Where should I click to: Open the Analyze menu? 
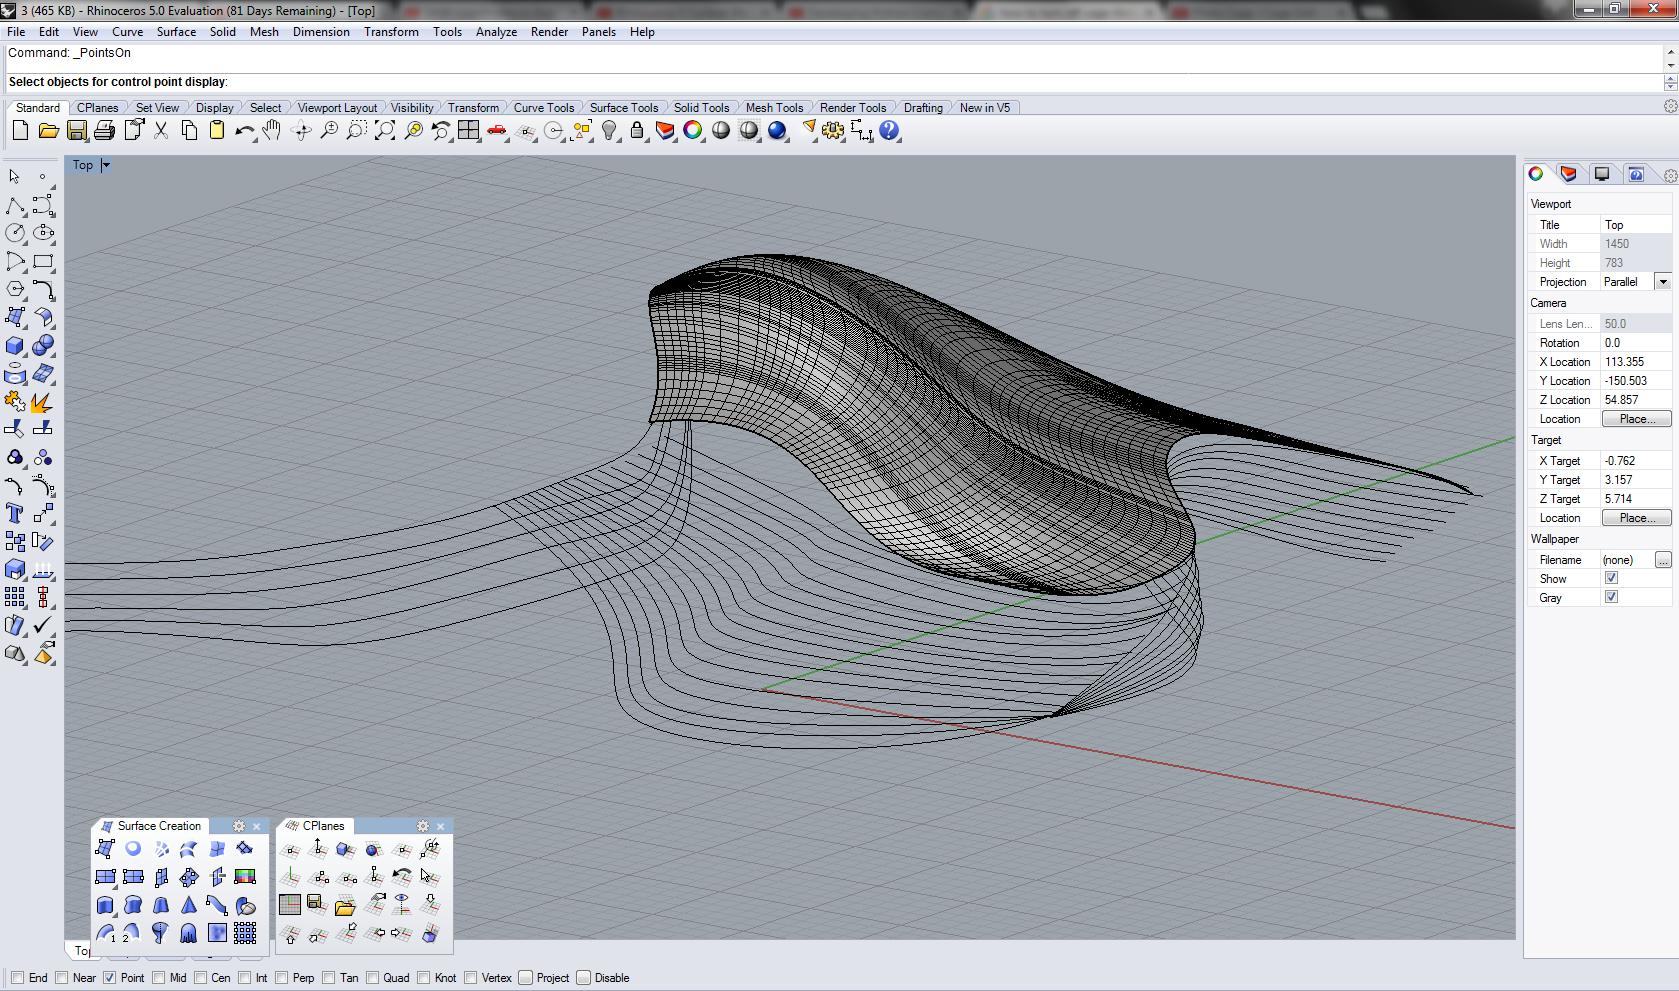pos(496,32)
